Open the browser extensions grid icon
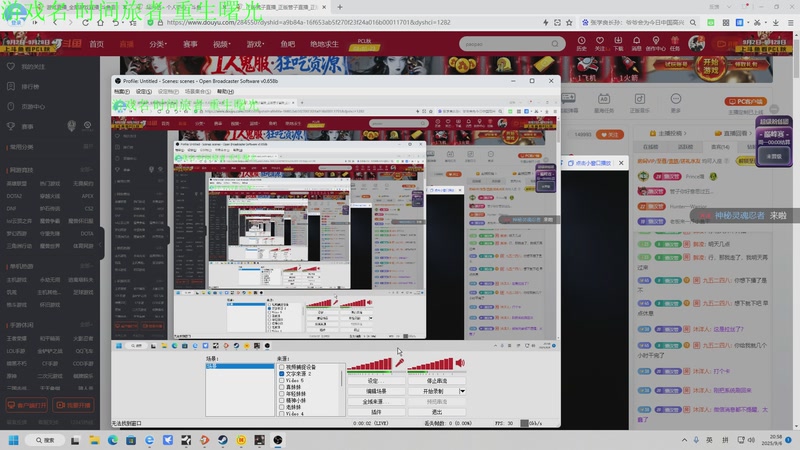Viewport: 800px width, 450px height. [726, 22]
